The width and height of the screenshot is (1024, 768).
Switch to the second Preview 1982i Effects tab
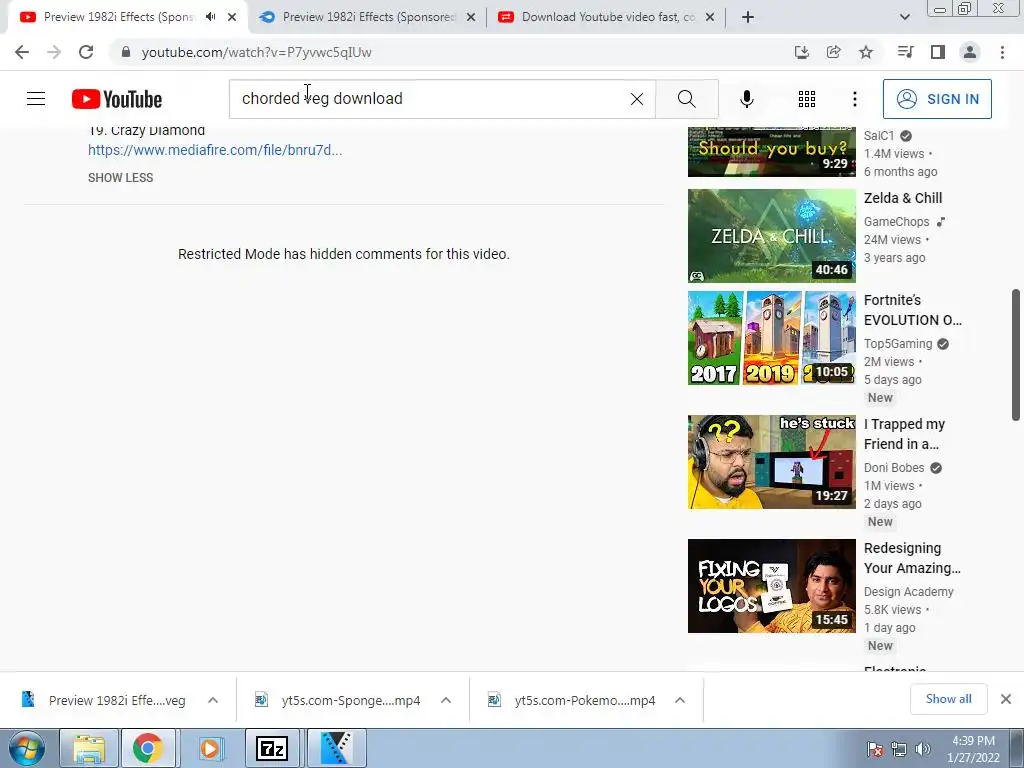click(368, 17)
